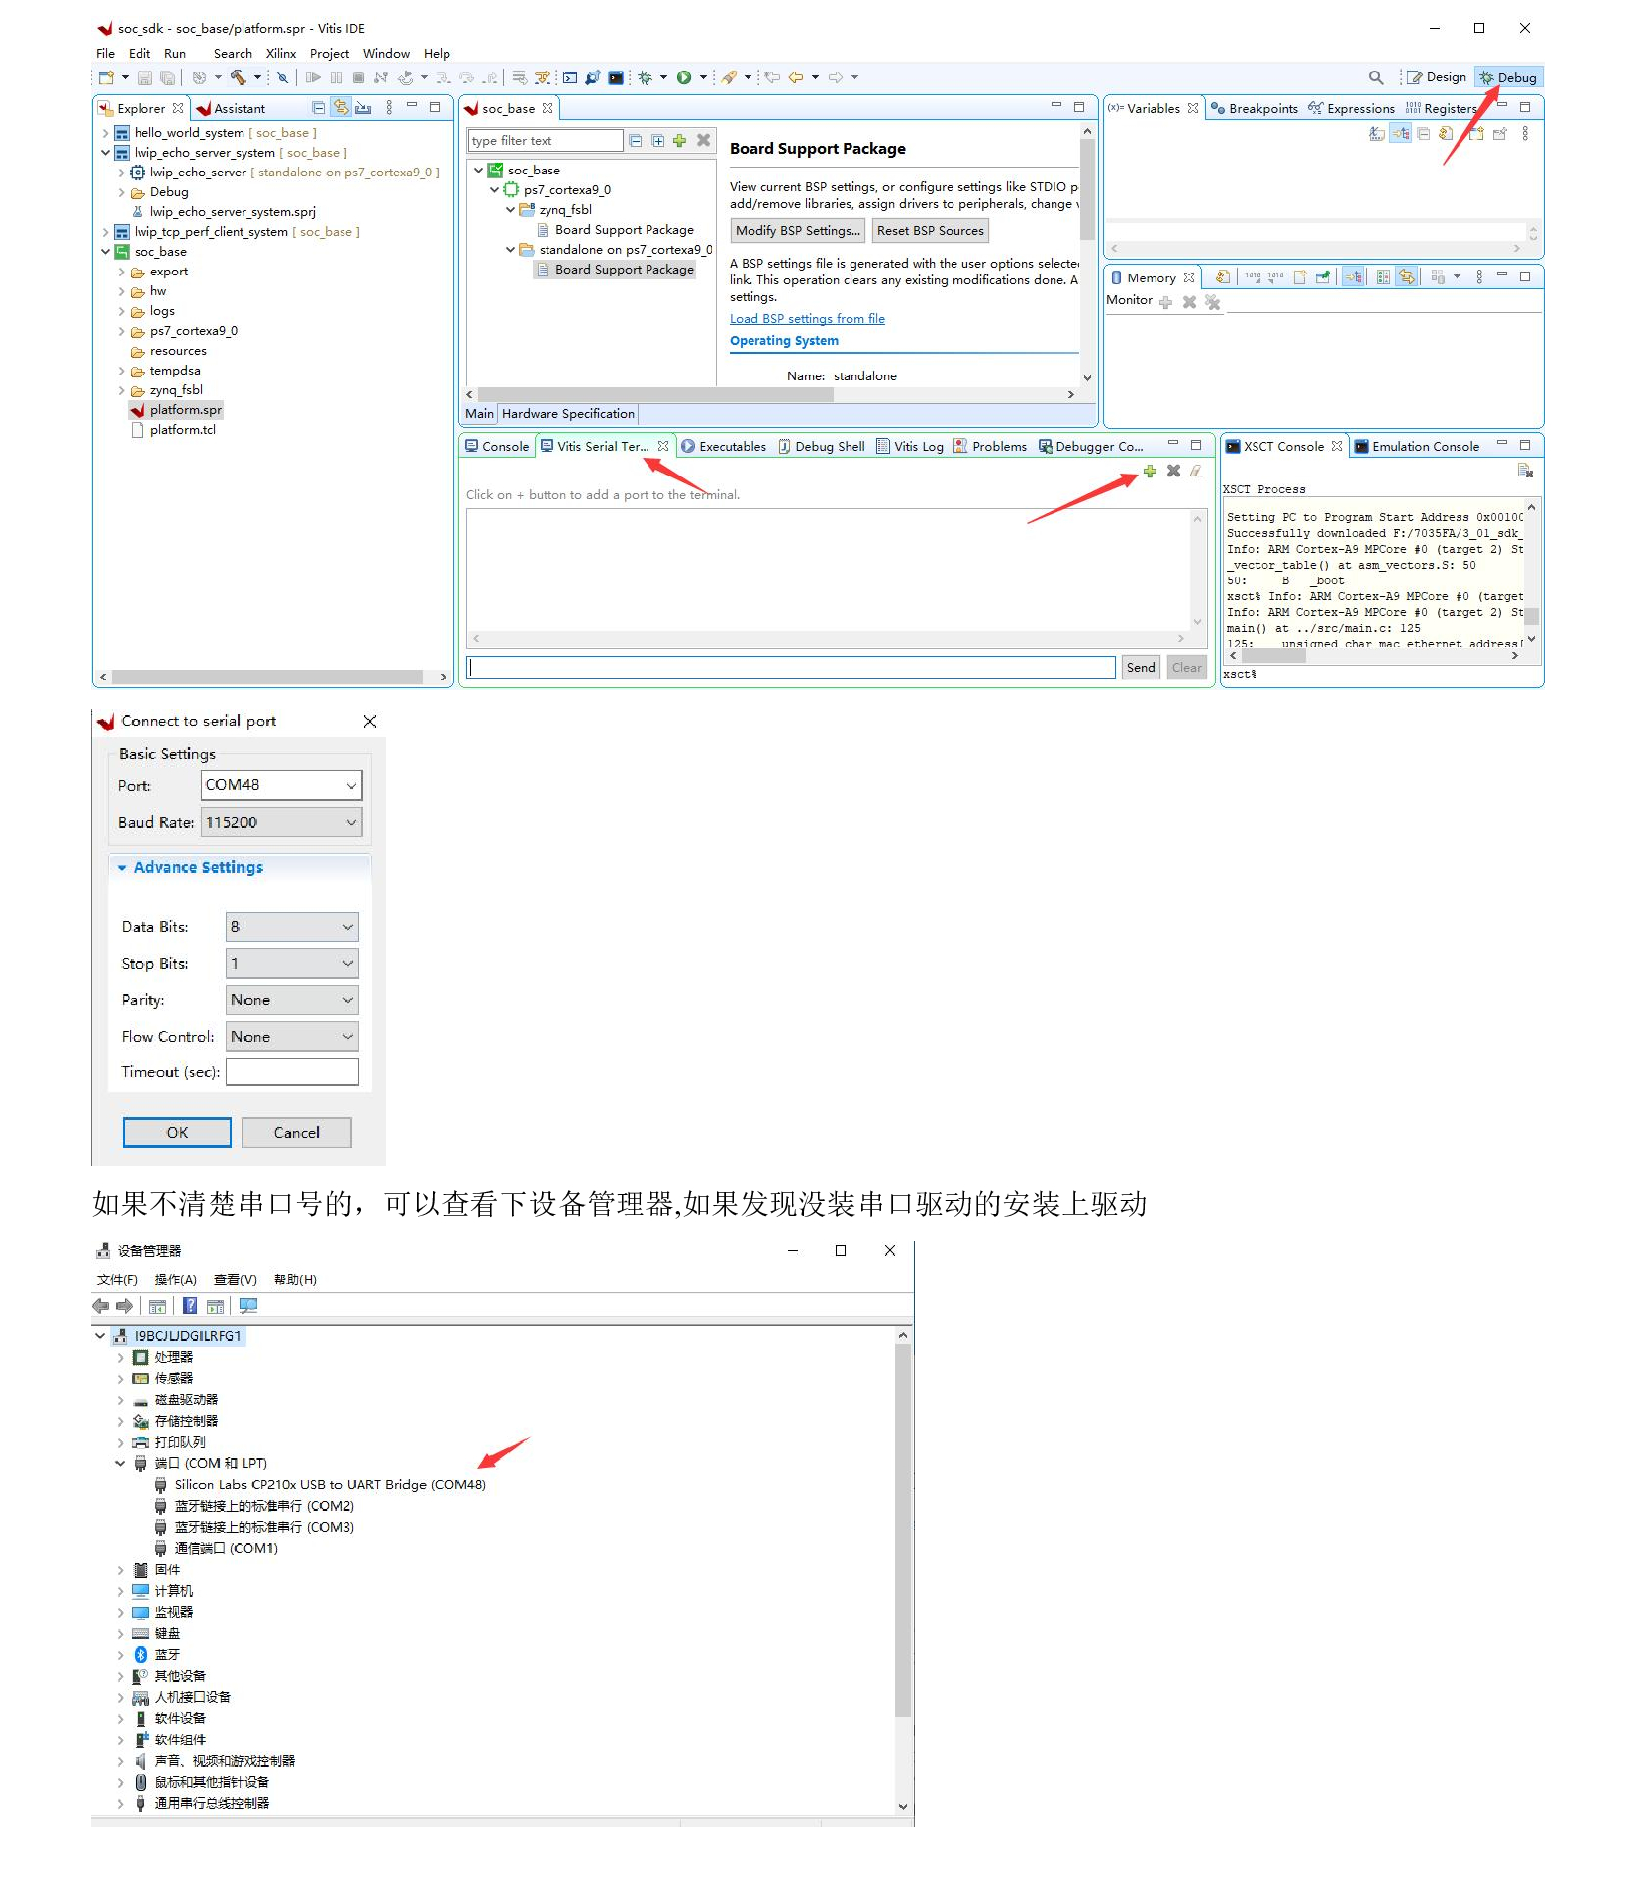Image resolution: width=1645 pixels, height=1881 pixels.
Task: Click the help icon in Device Manager toolbar
Action: tap(190, 1306)
